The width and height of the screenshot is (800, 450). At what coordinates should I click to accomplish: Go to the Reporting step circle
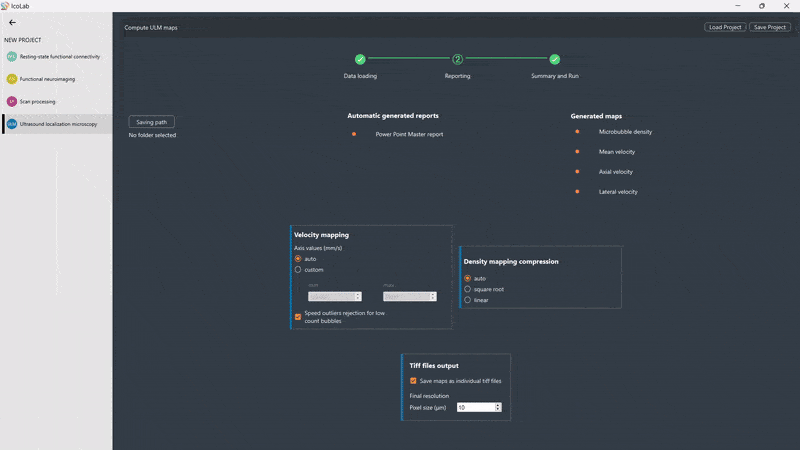point(457,60)
